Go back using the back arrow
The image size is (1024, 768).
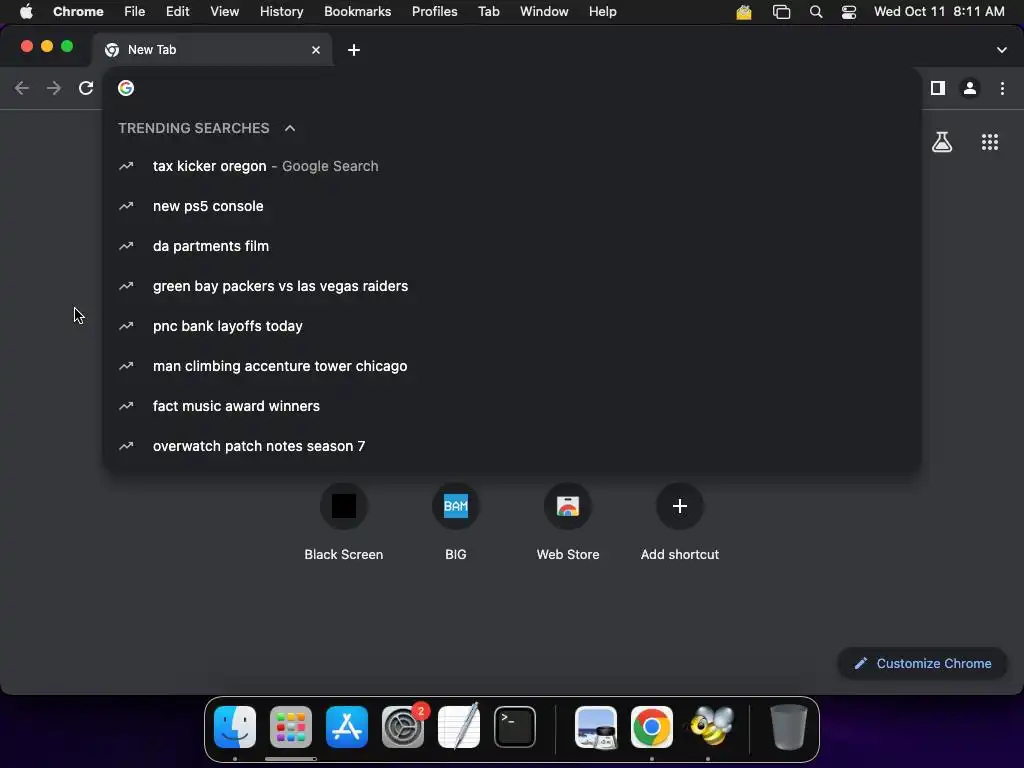click(22, 88)
